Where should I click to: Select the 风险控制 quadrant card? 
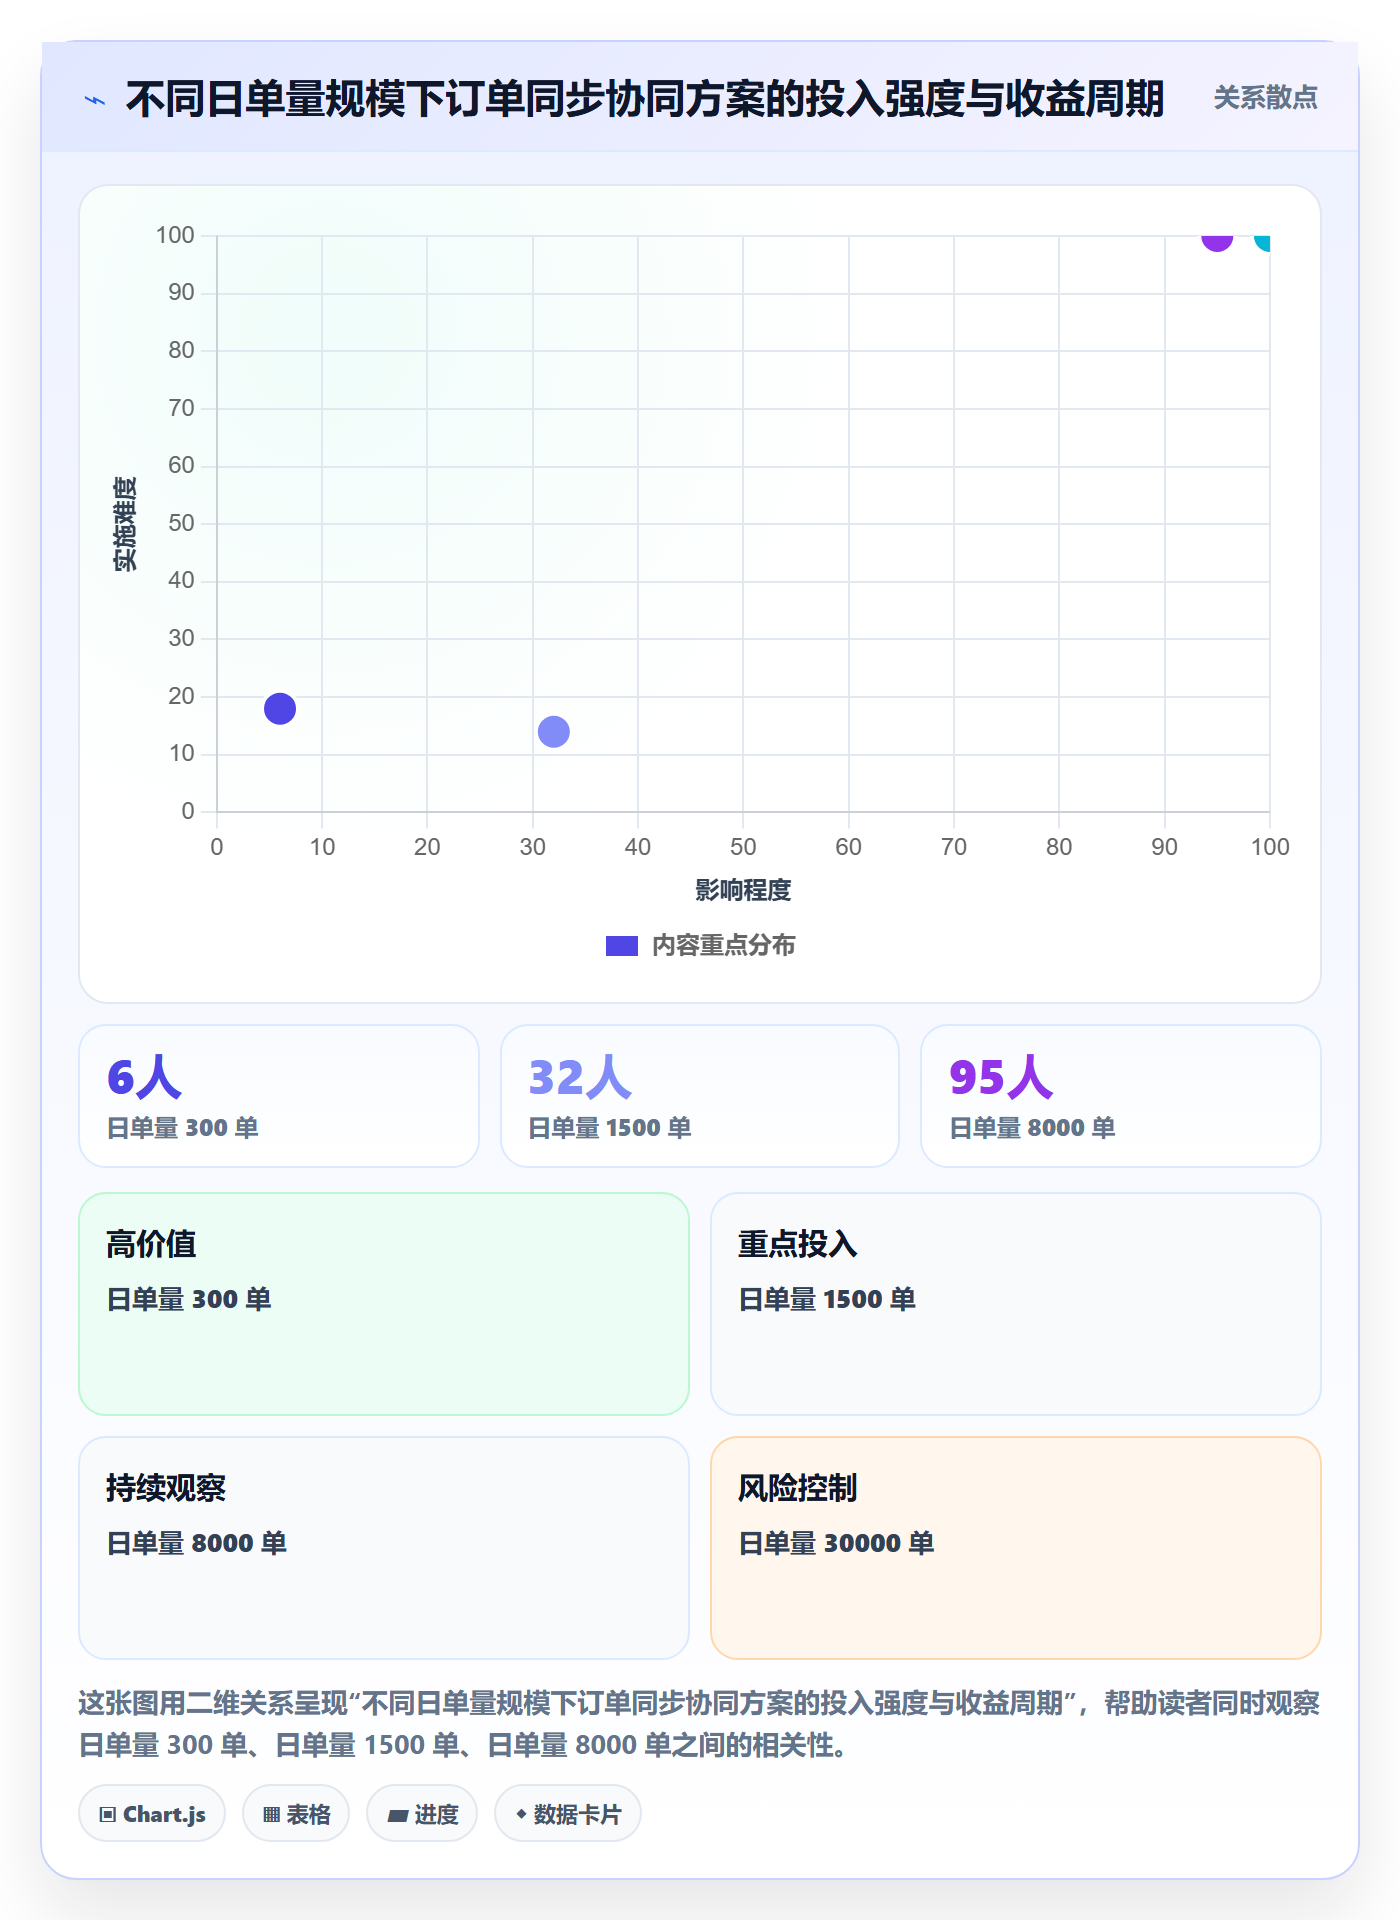coord(1016,1548)
